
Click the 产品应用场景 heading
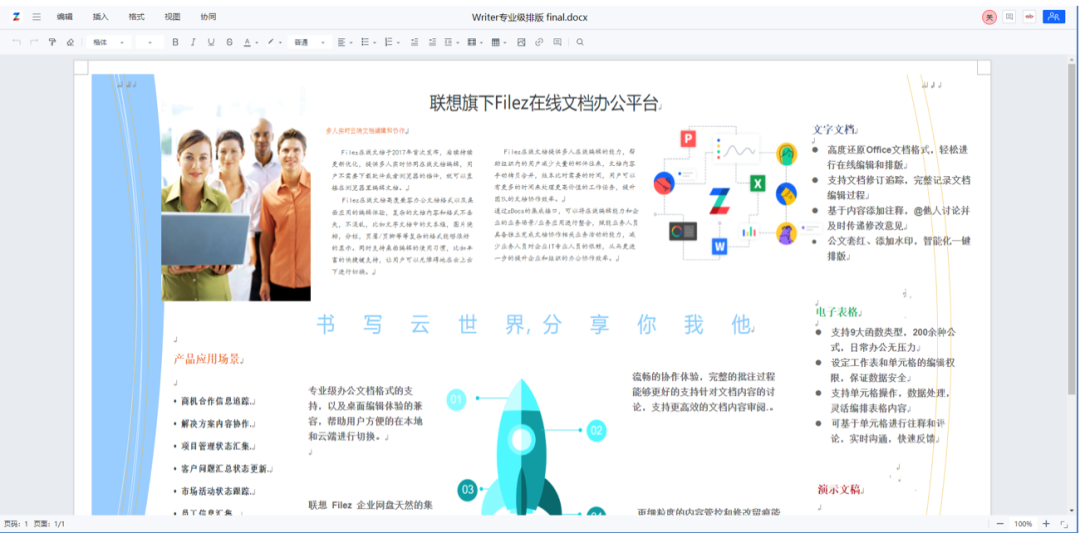click(207, 359)
